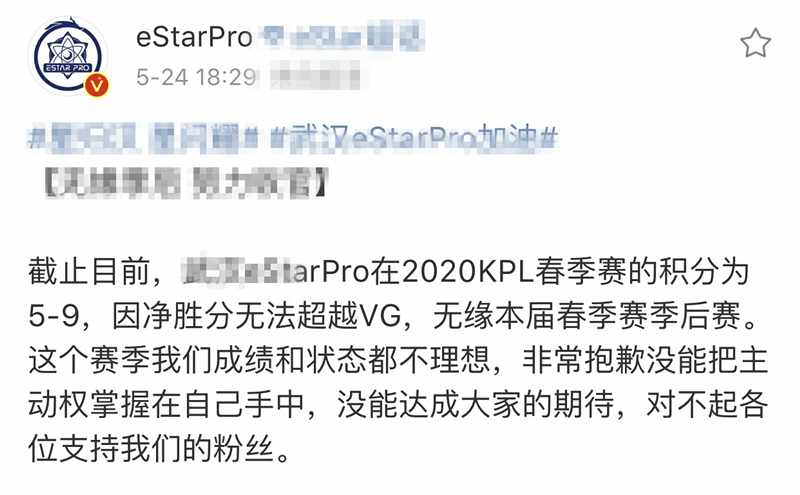Tap the star favorite icon
Image resolution: width=800 pixels, height=495 pixels.
755,43
